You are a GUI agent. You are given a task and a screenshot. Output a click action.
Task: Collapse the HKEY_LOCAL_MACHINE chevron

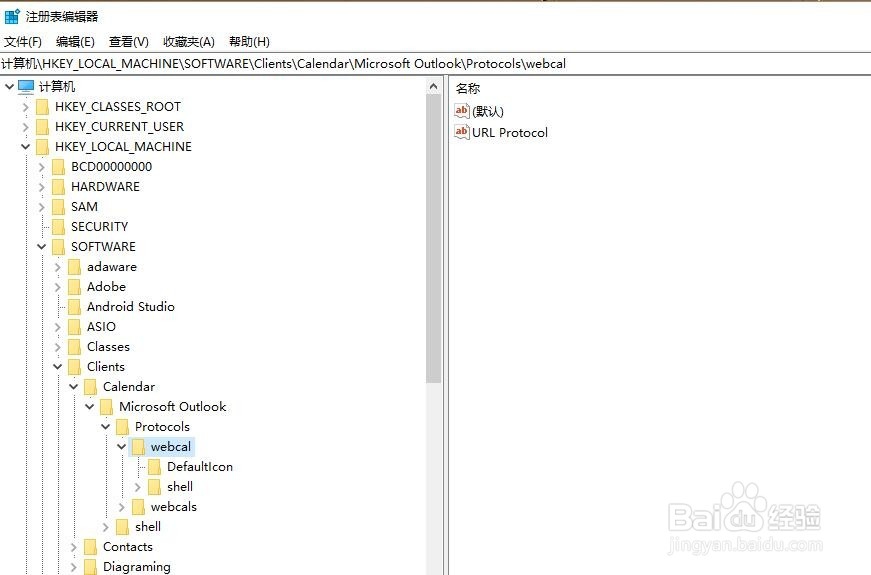[26, 147]
